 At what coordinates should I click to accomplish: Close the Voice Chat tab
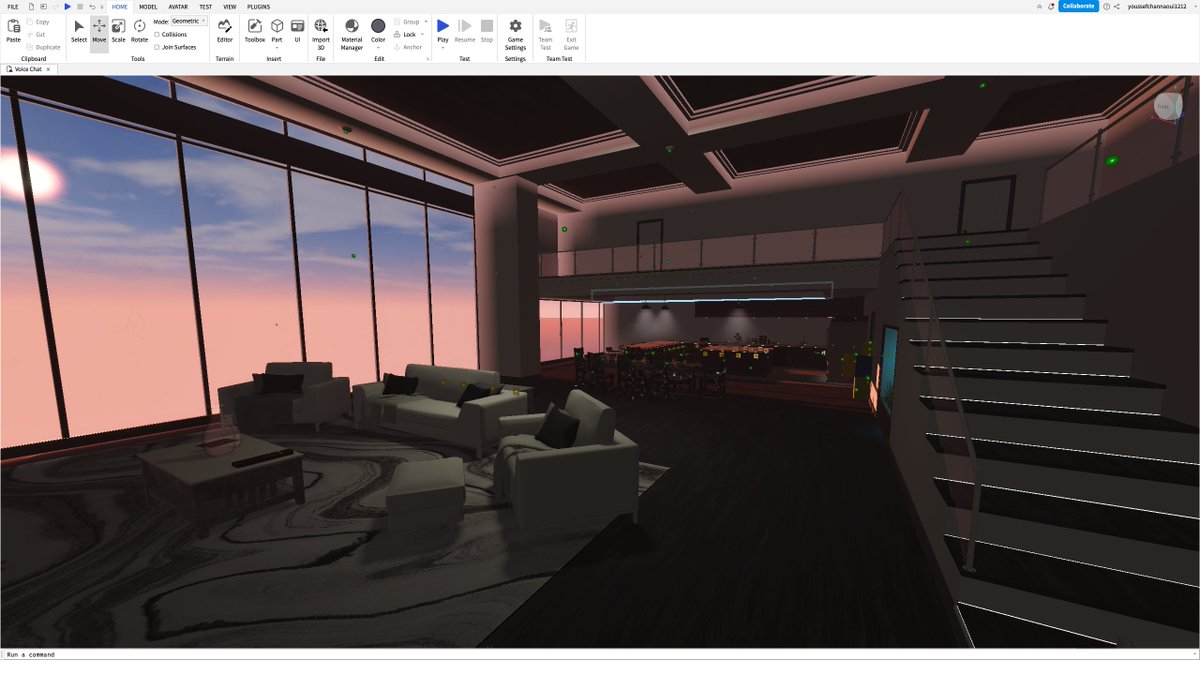pos(49,70)
